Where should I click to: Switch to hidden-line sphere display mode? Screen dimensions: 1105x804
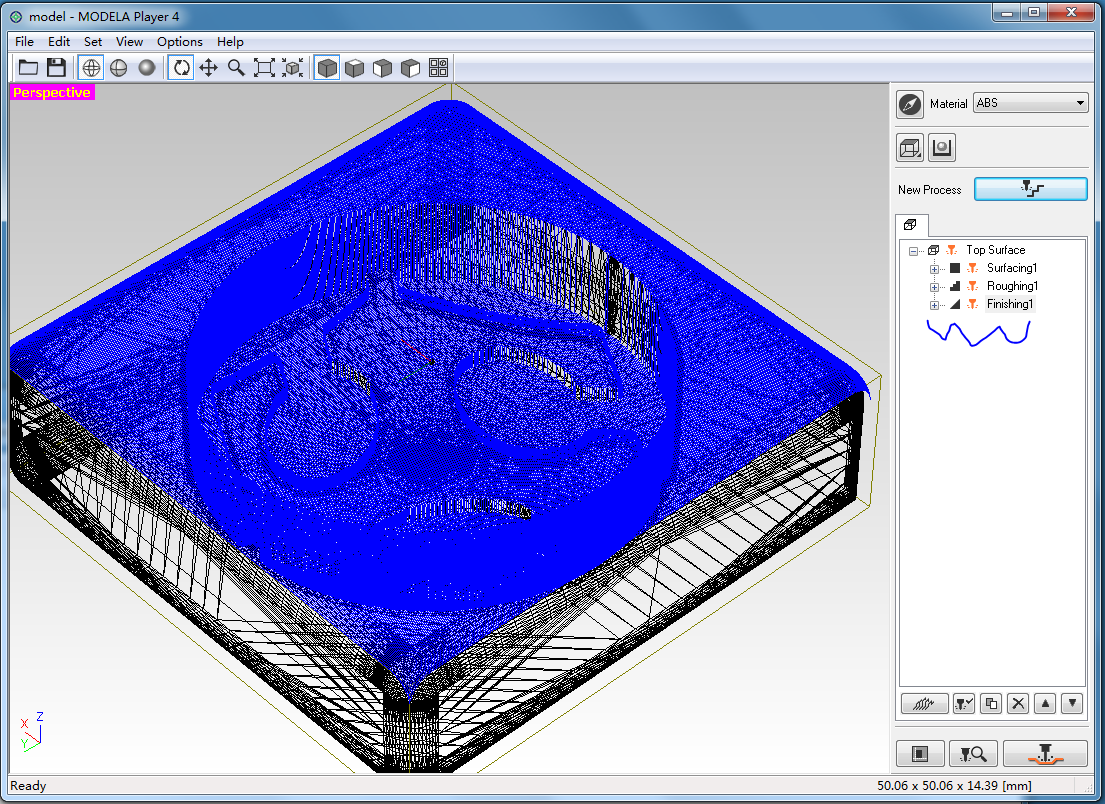click(118, 68)
